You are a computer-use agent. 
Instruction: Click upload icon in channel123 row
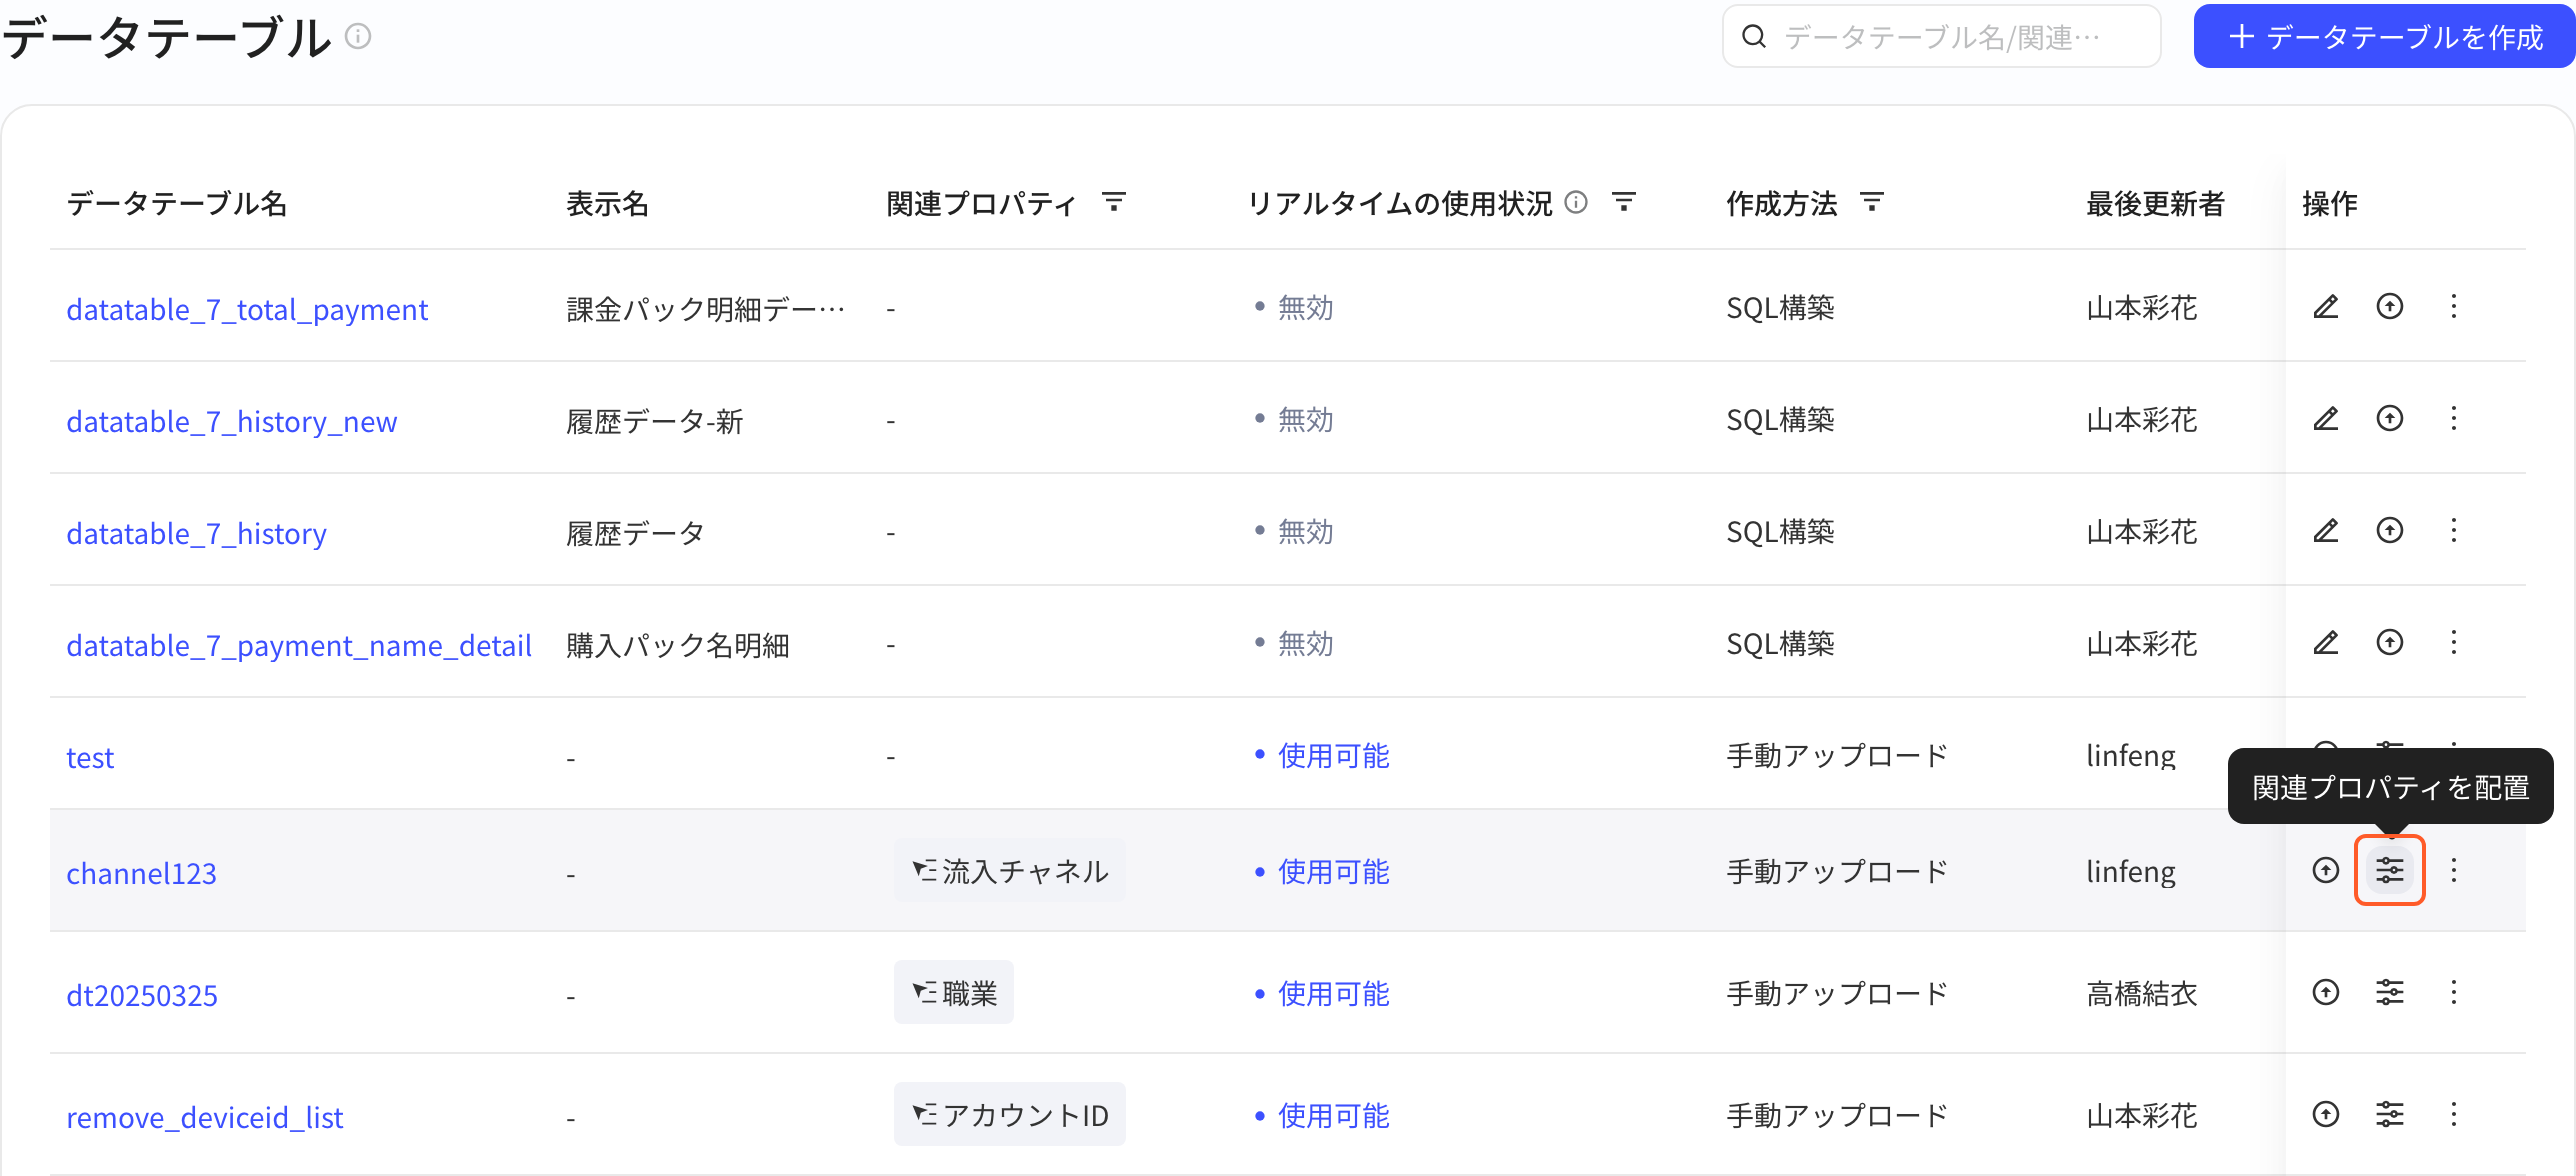tap(2326, 870)
